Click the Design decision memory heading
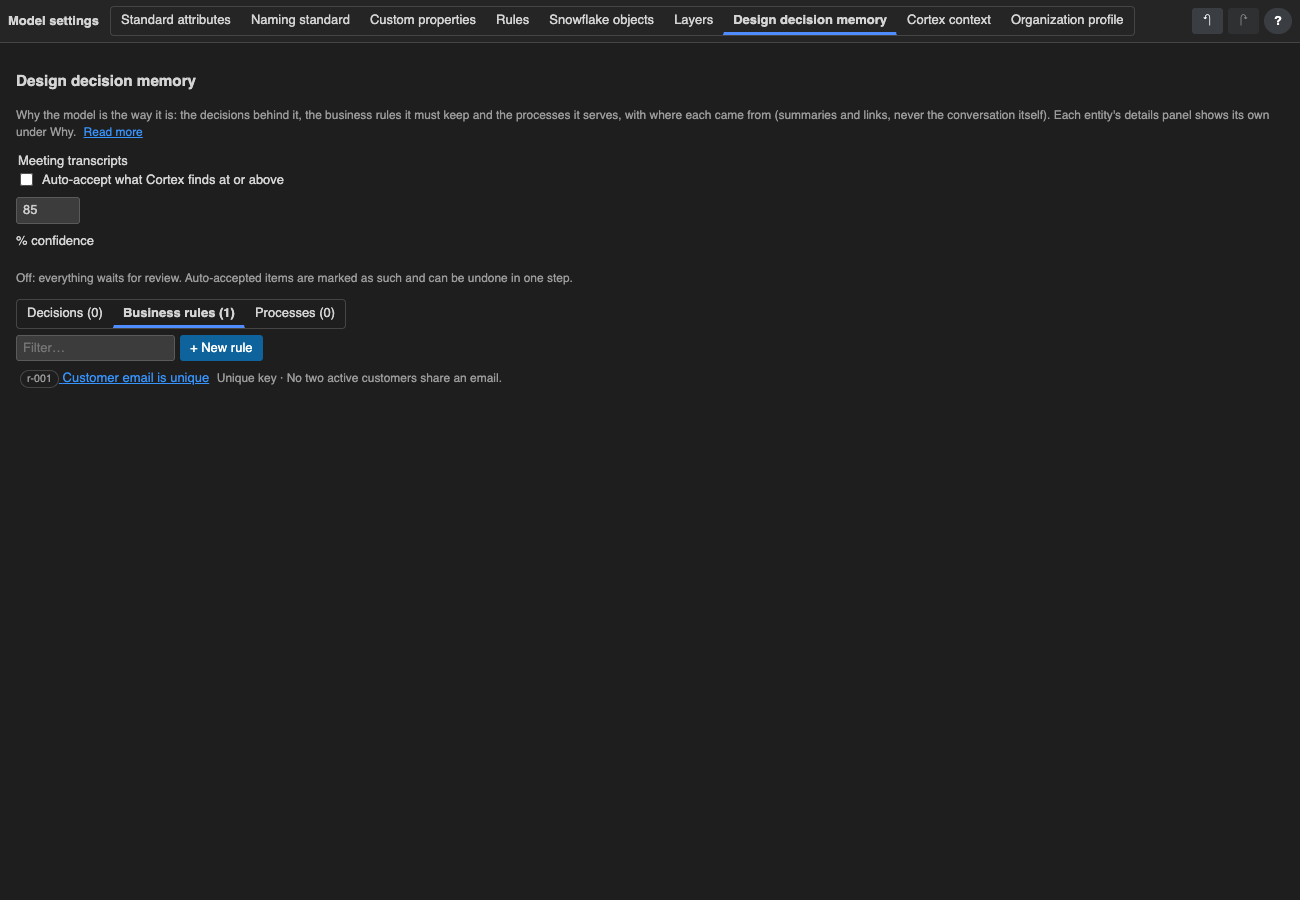Image resolution: width=1300 pixels, height=900 pixels. click(x=106, y=81)
